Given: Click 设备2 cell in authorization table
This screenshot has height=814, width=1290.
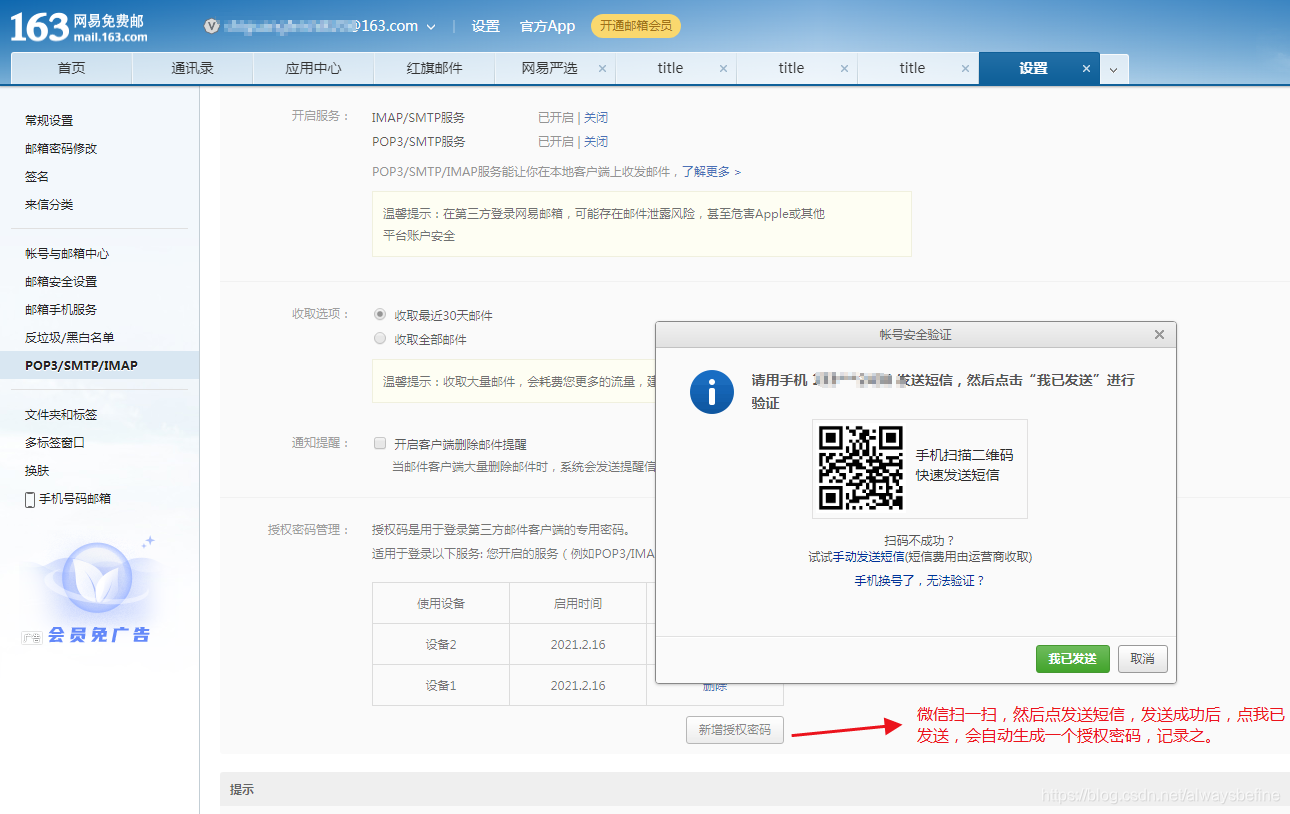Looking at the screenshot, I should pos(441,644).
